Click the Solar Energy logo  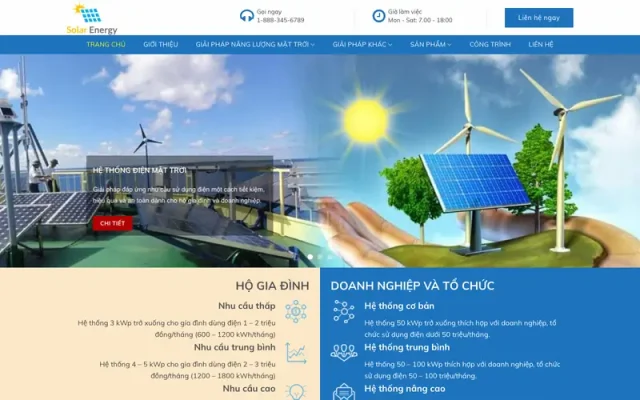[92, 18]
